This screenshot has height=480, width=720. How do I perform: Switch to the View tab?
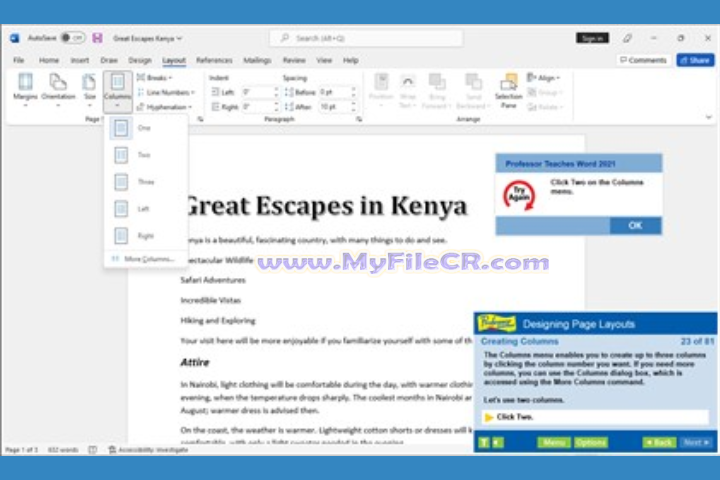(324, 60)
